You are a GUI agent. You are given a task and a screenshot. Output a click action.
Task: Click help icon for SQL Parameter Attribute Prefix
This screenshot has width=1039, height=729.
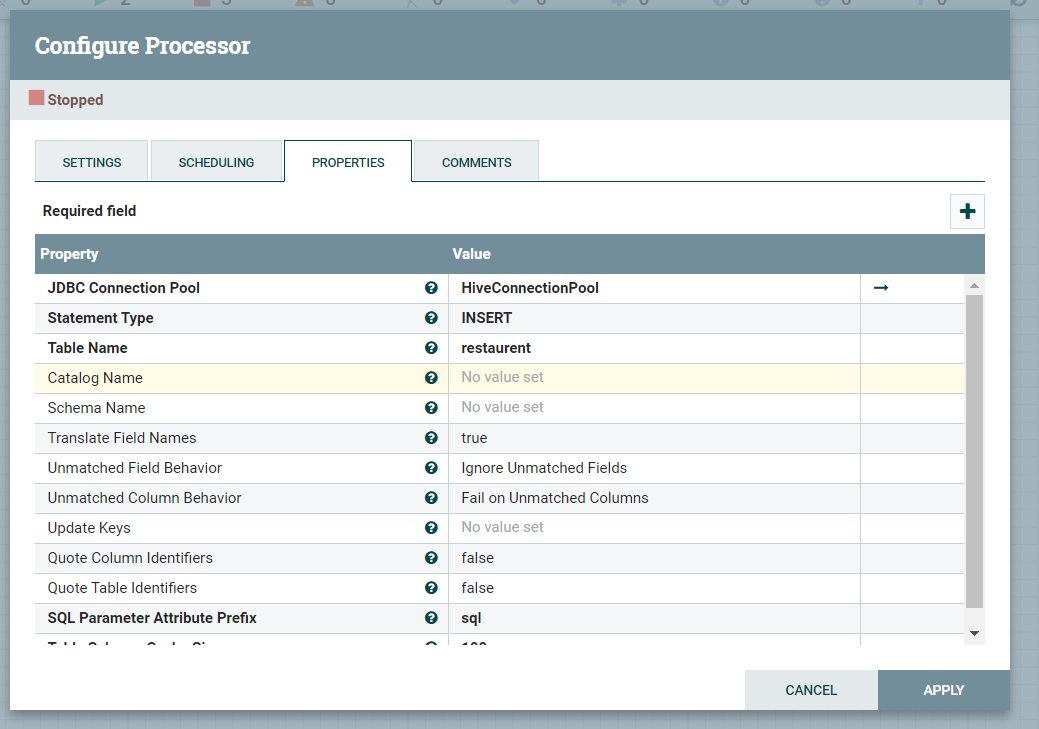pyautogui.click(x=431, y=618)
